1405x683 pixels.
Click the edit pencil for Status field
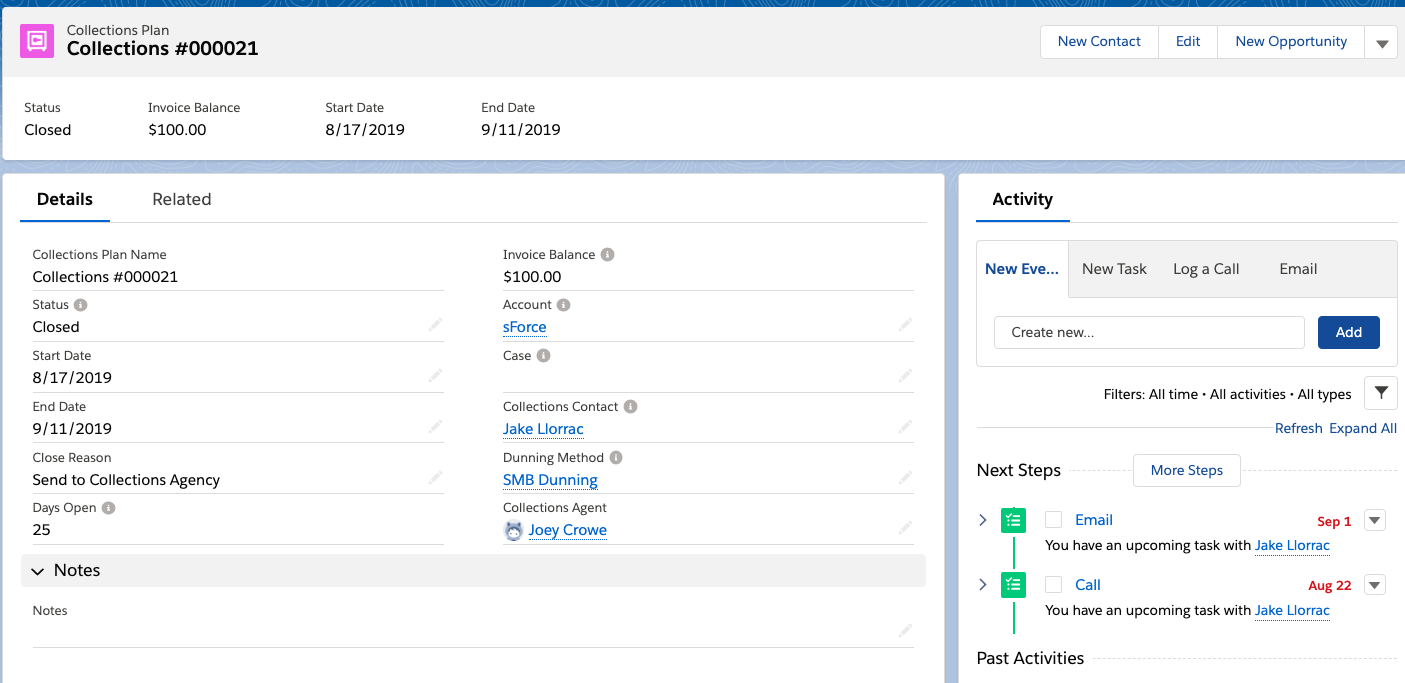pyautogui.click(x=436, y=325)
